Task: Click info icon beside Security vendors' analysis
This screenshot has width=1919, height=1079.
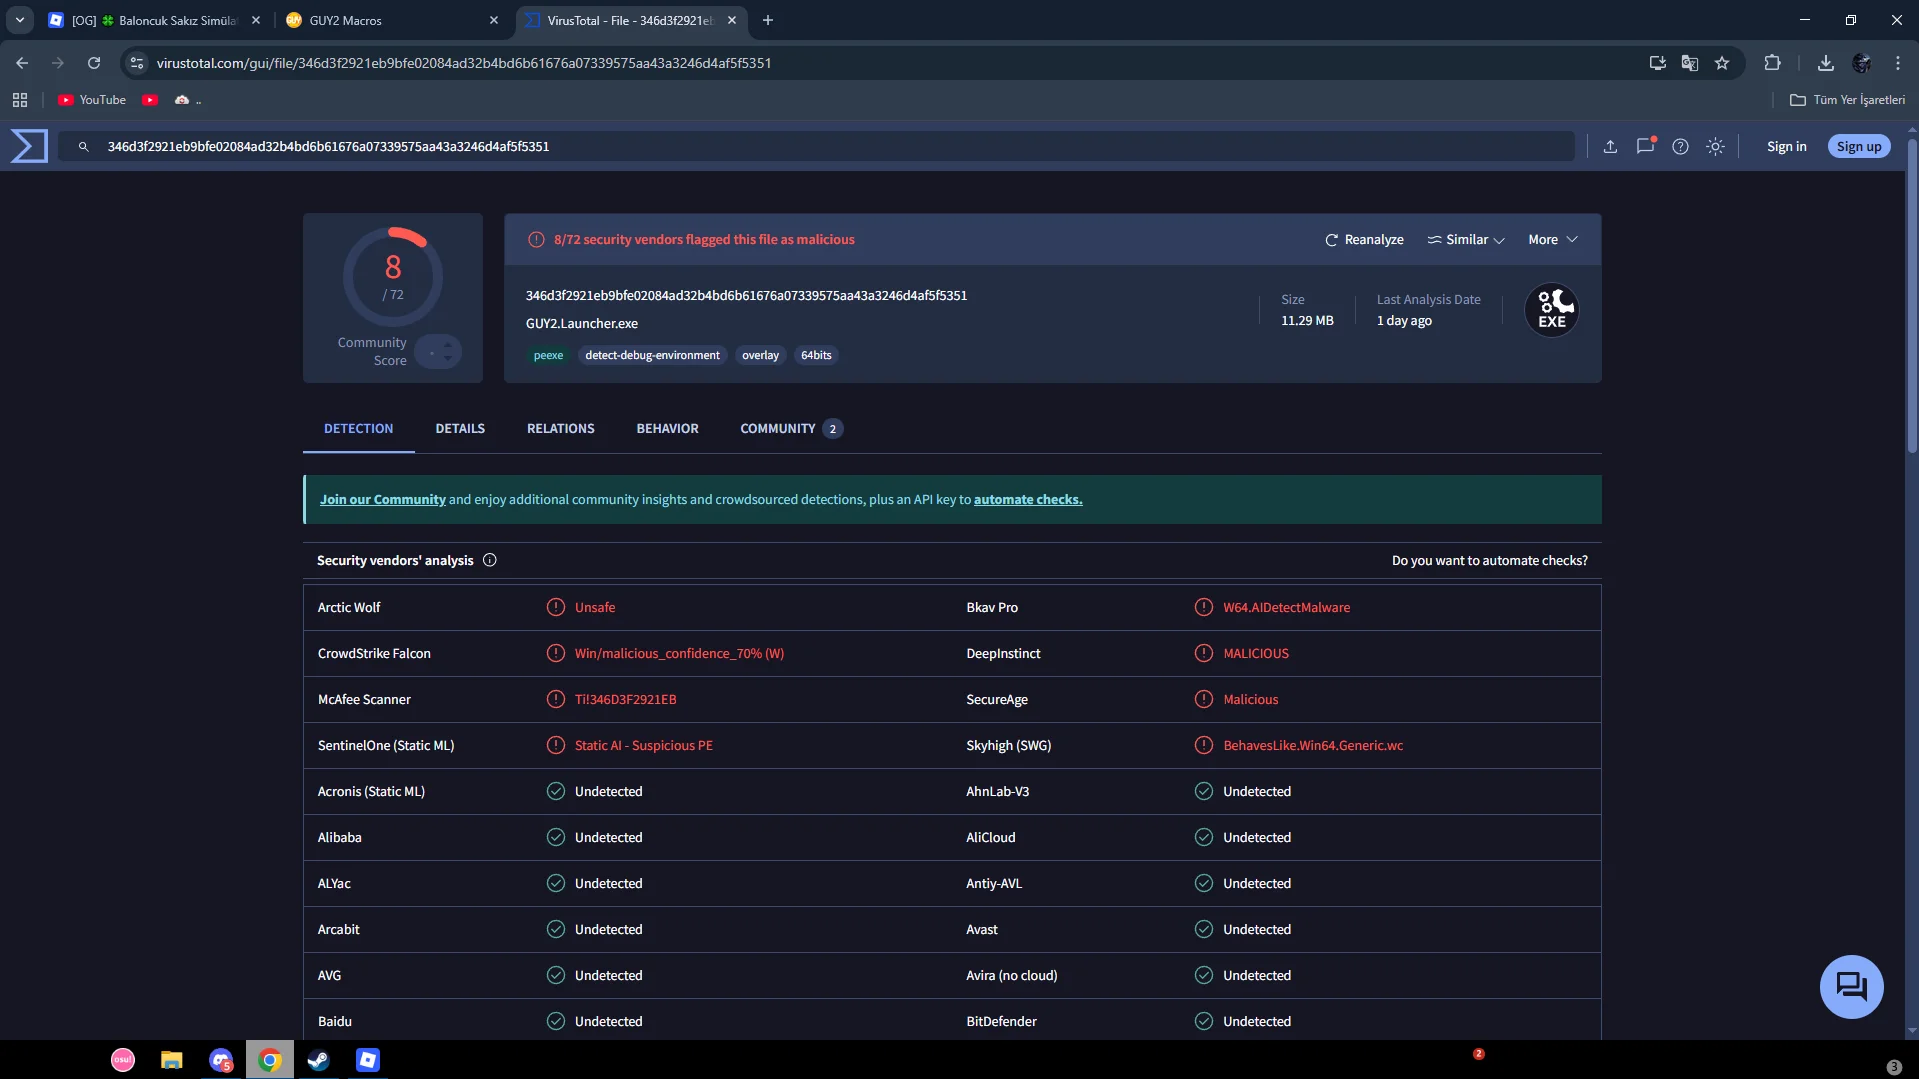Action: tap(490, 560)
